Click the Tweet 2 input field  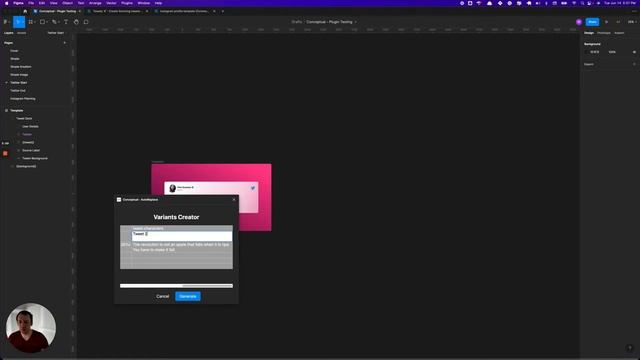click(x=182, y=236)
